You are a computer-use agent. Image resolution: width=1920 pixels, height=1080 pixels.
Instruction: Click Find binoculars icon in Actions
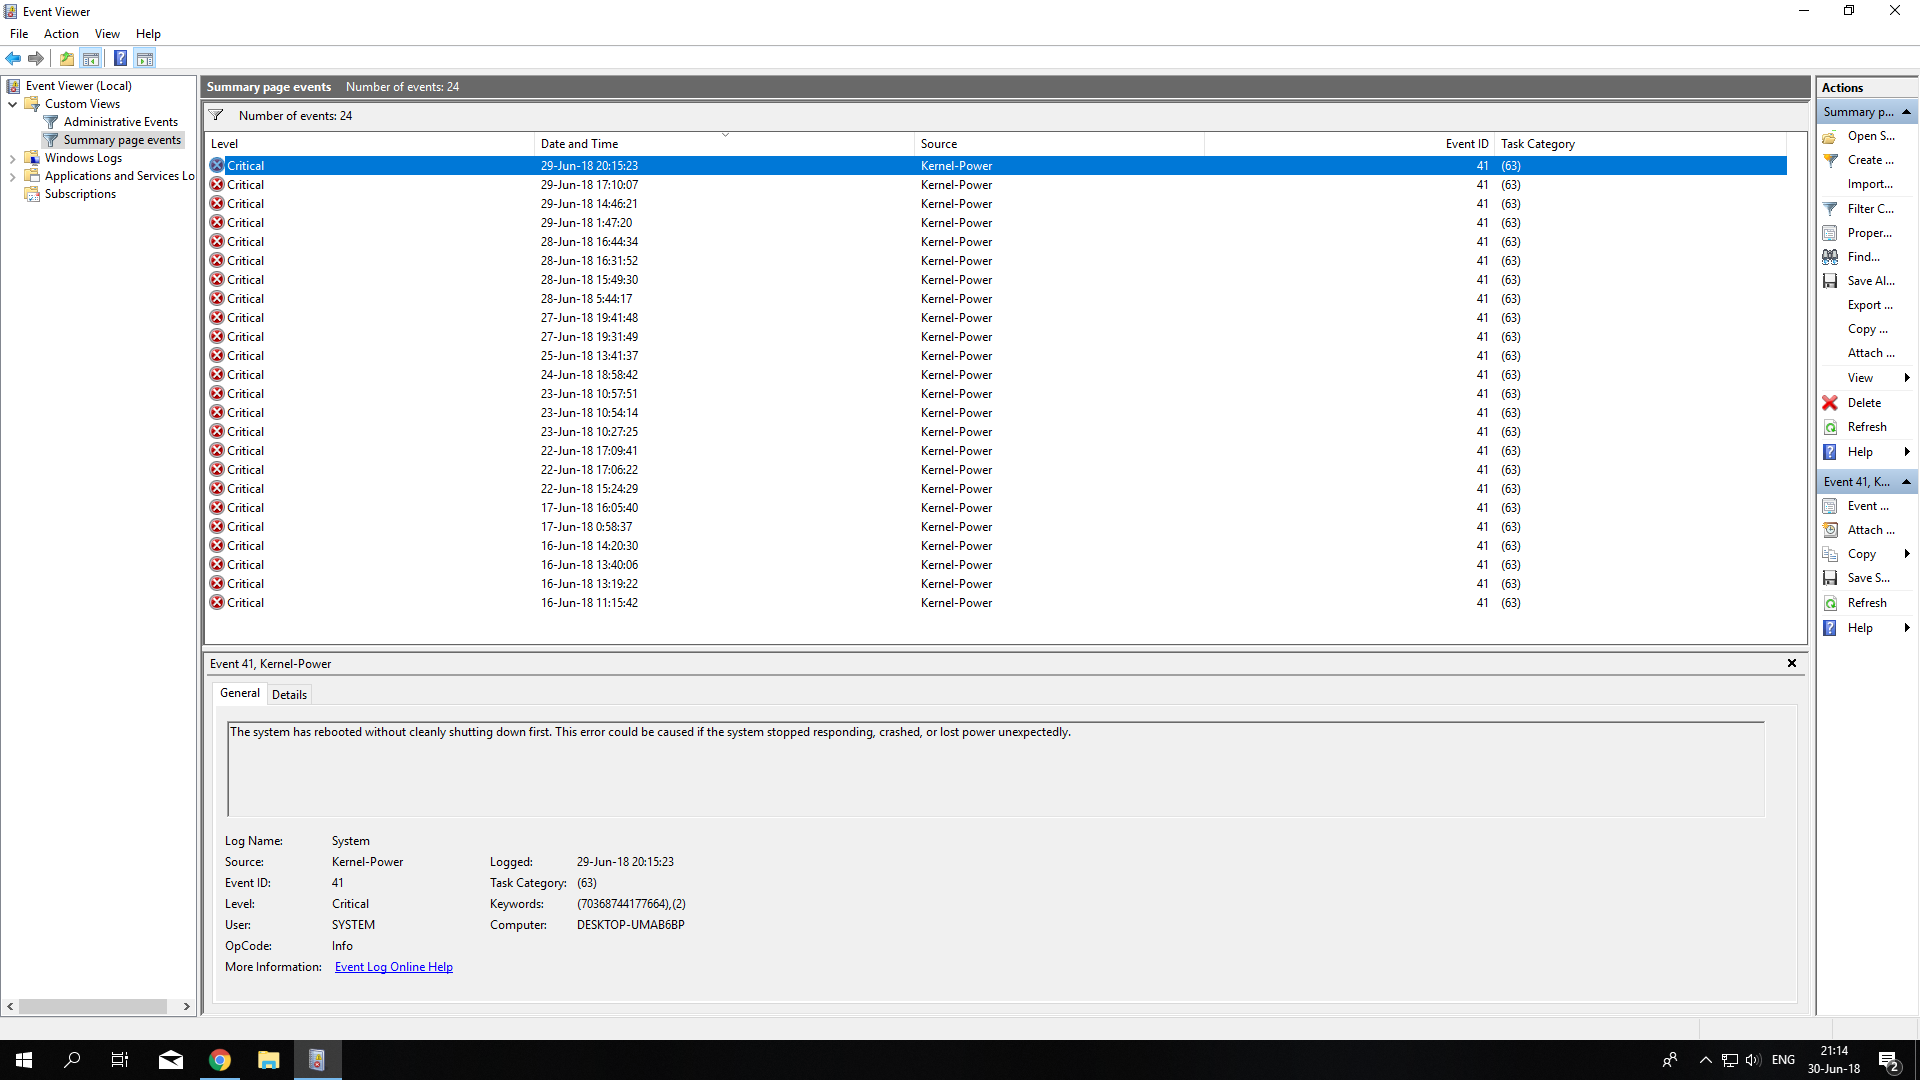[x=1830, y=257]
